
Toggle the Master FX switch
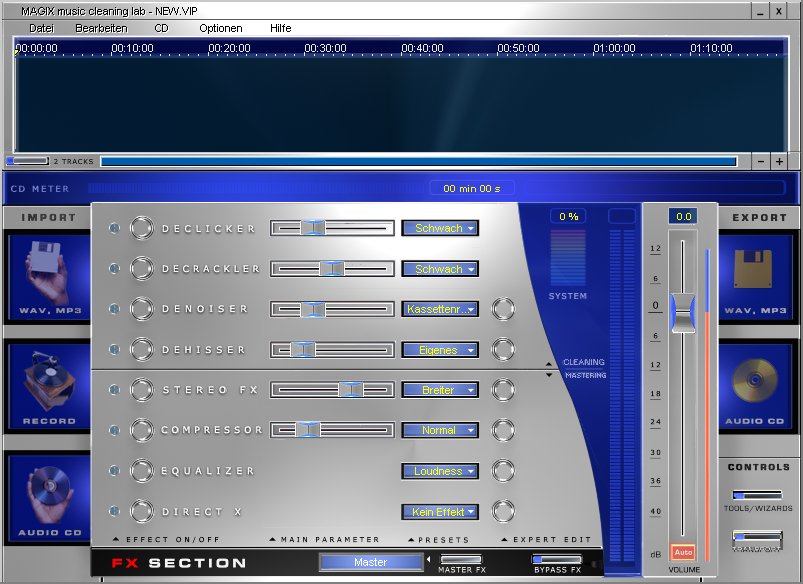(x=461, y=559)
